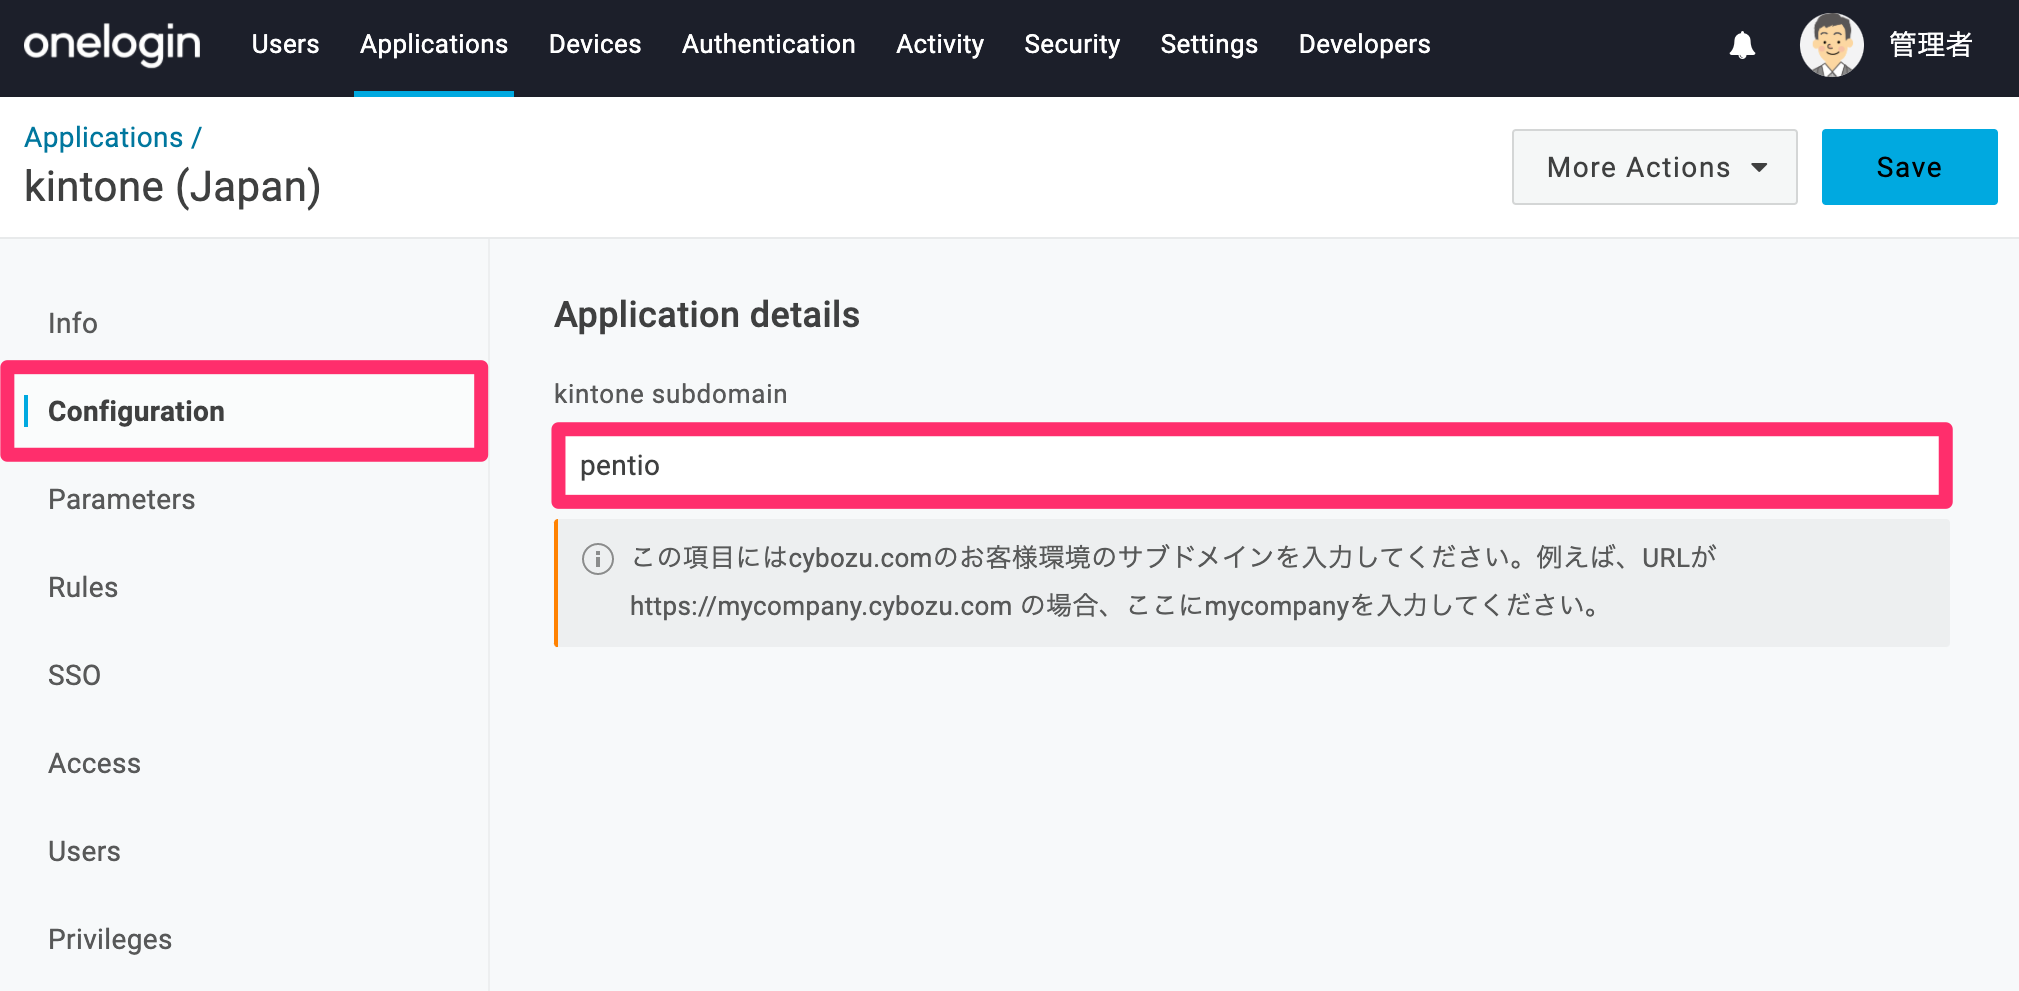
Task: Open the Users sidebar tab
Action: coord(84,851)
